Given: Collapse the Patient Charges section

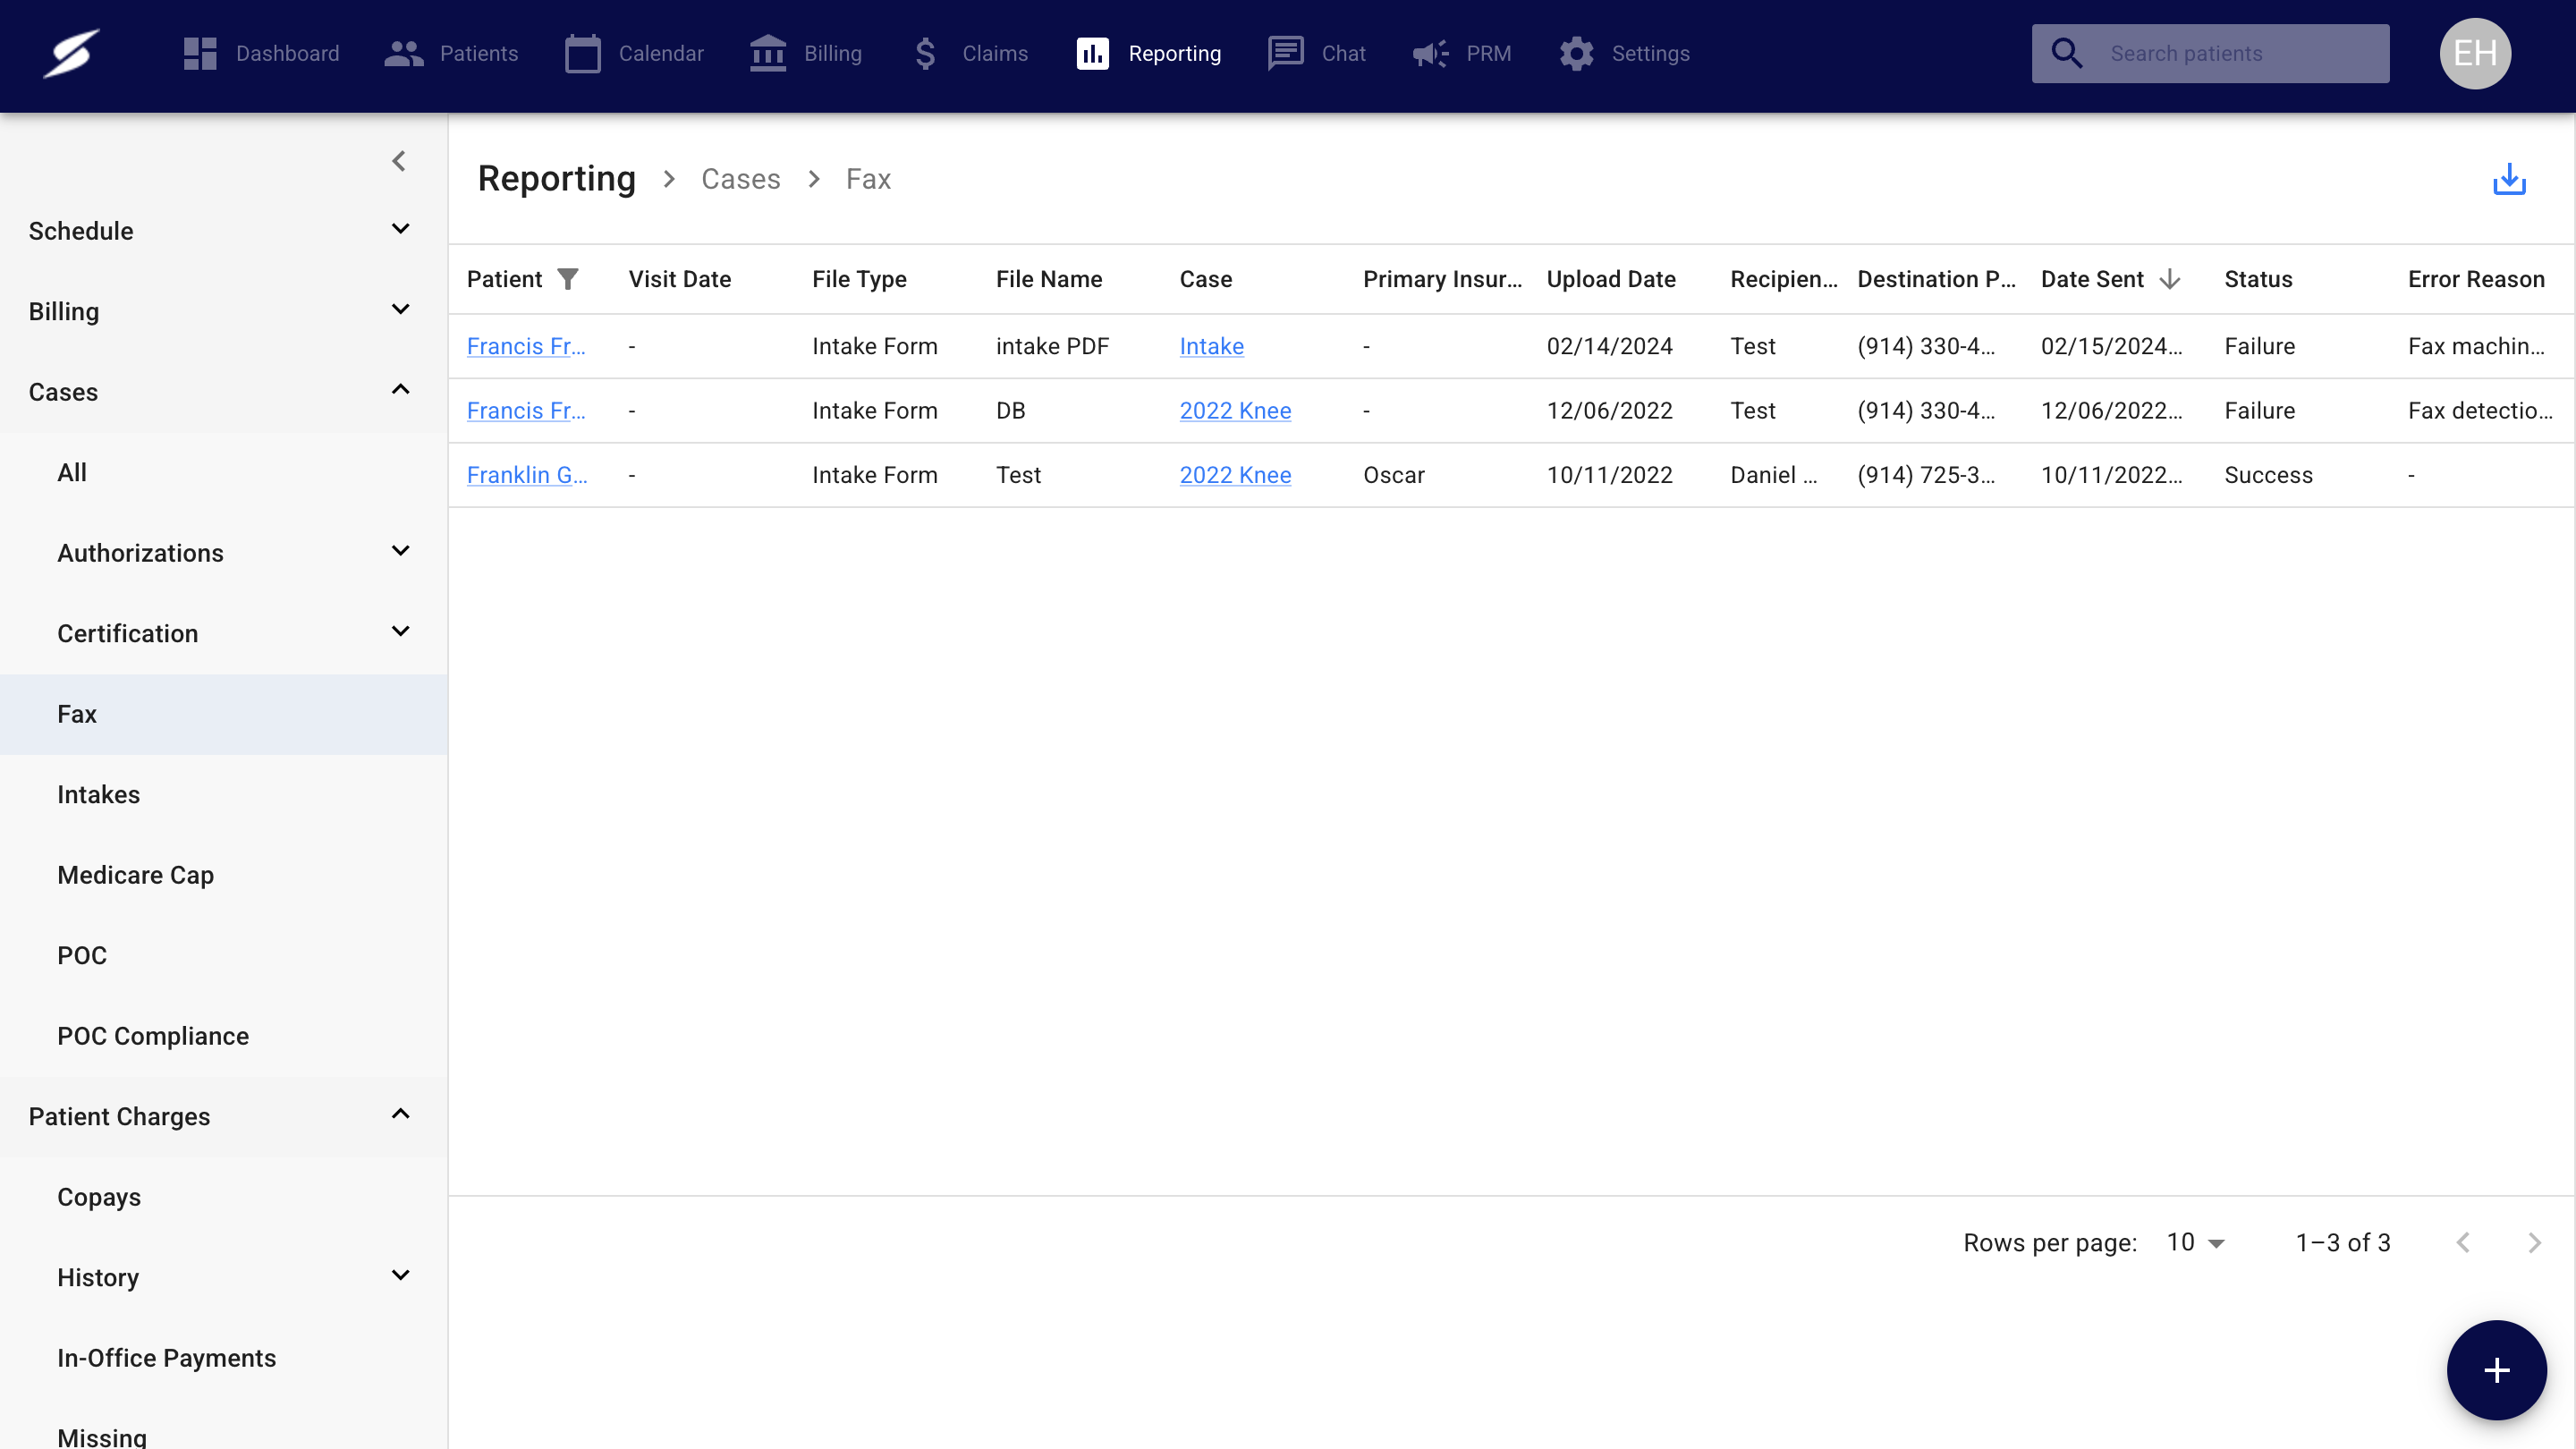Looking at the screenshot, I should point(400,1115).
